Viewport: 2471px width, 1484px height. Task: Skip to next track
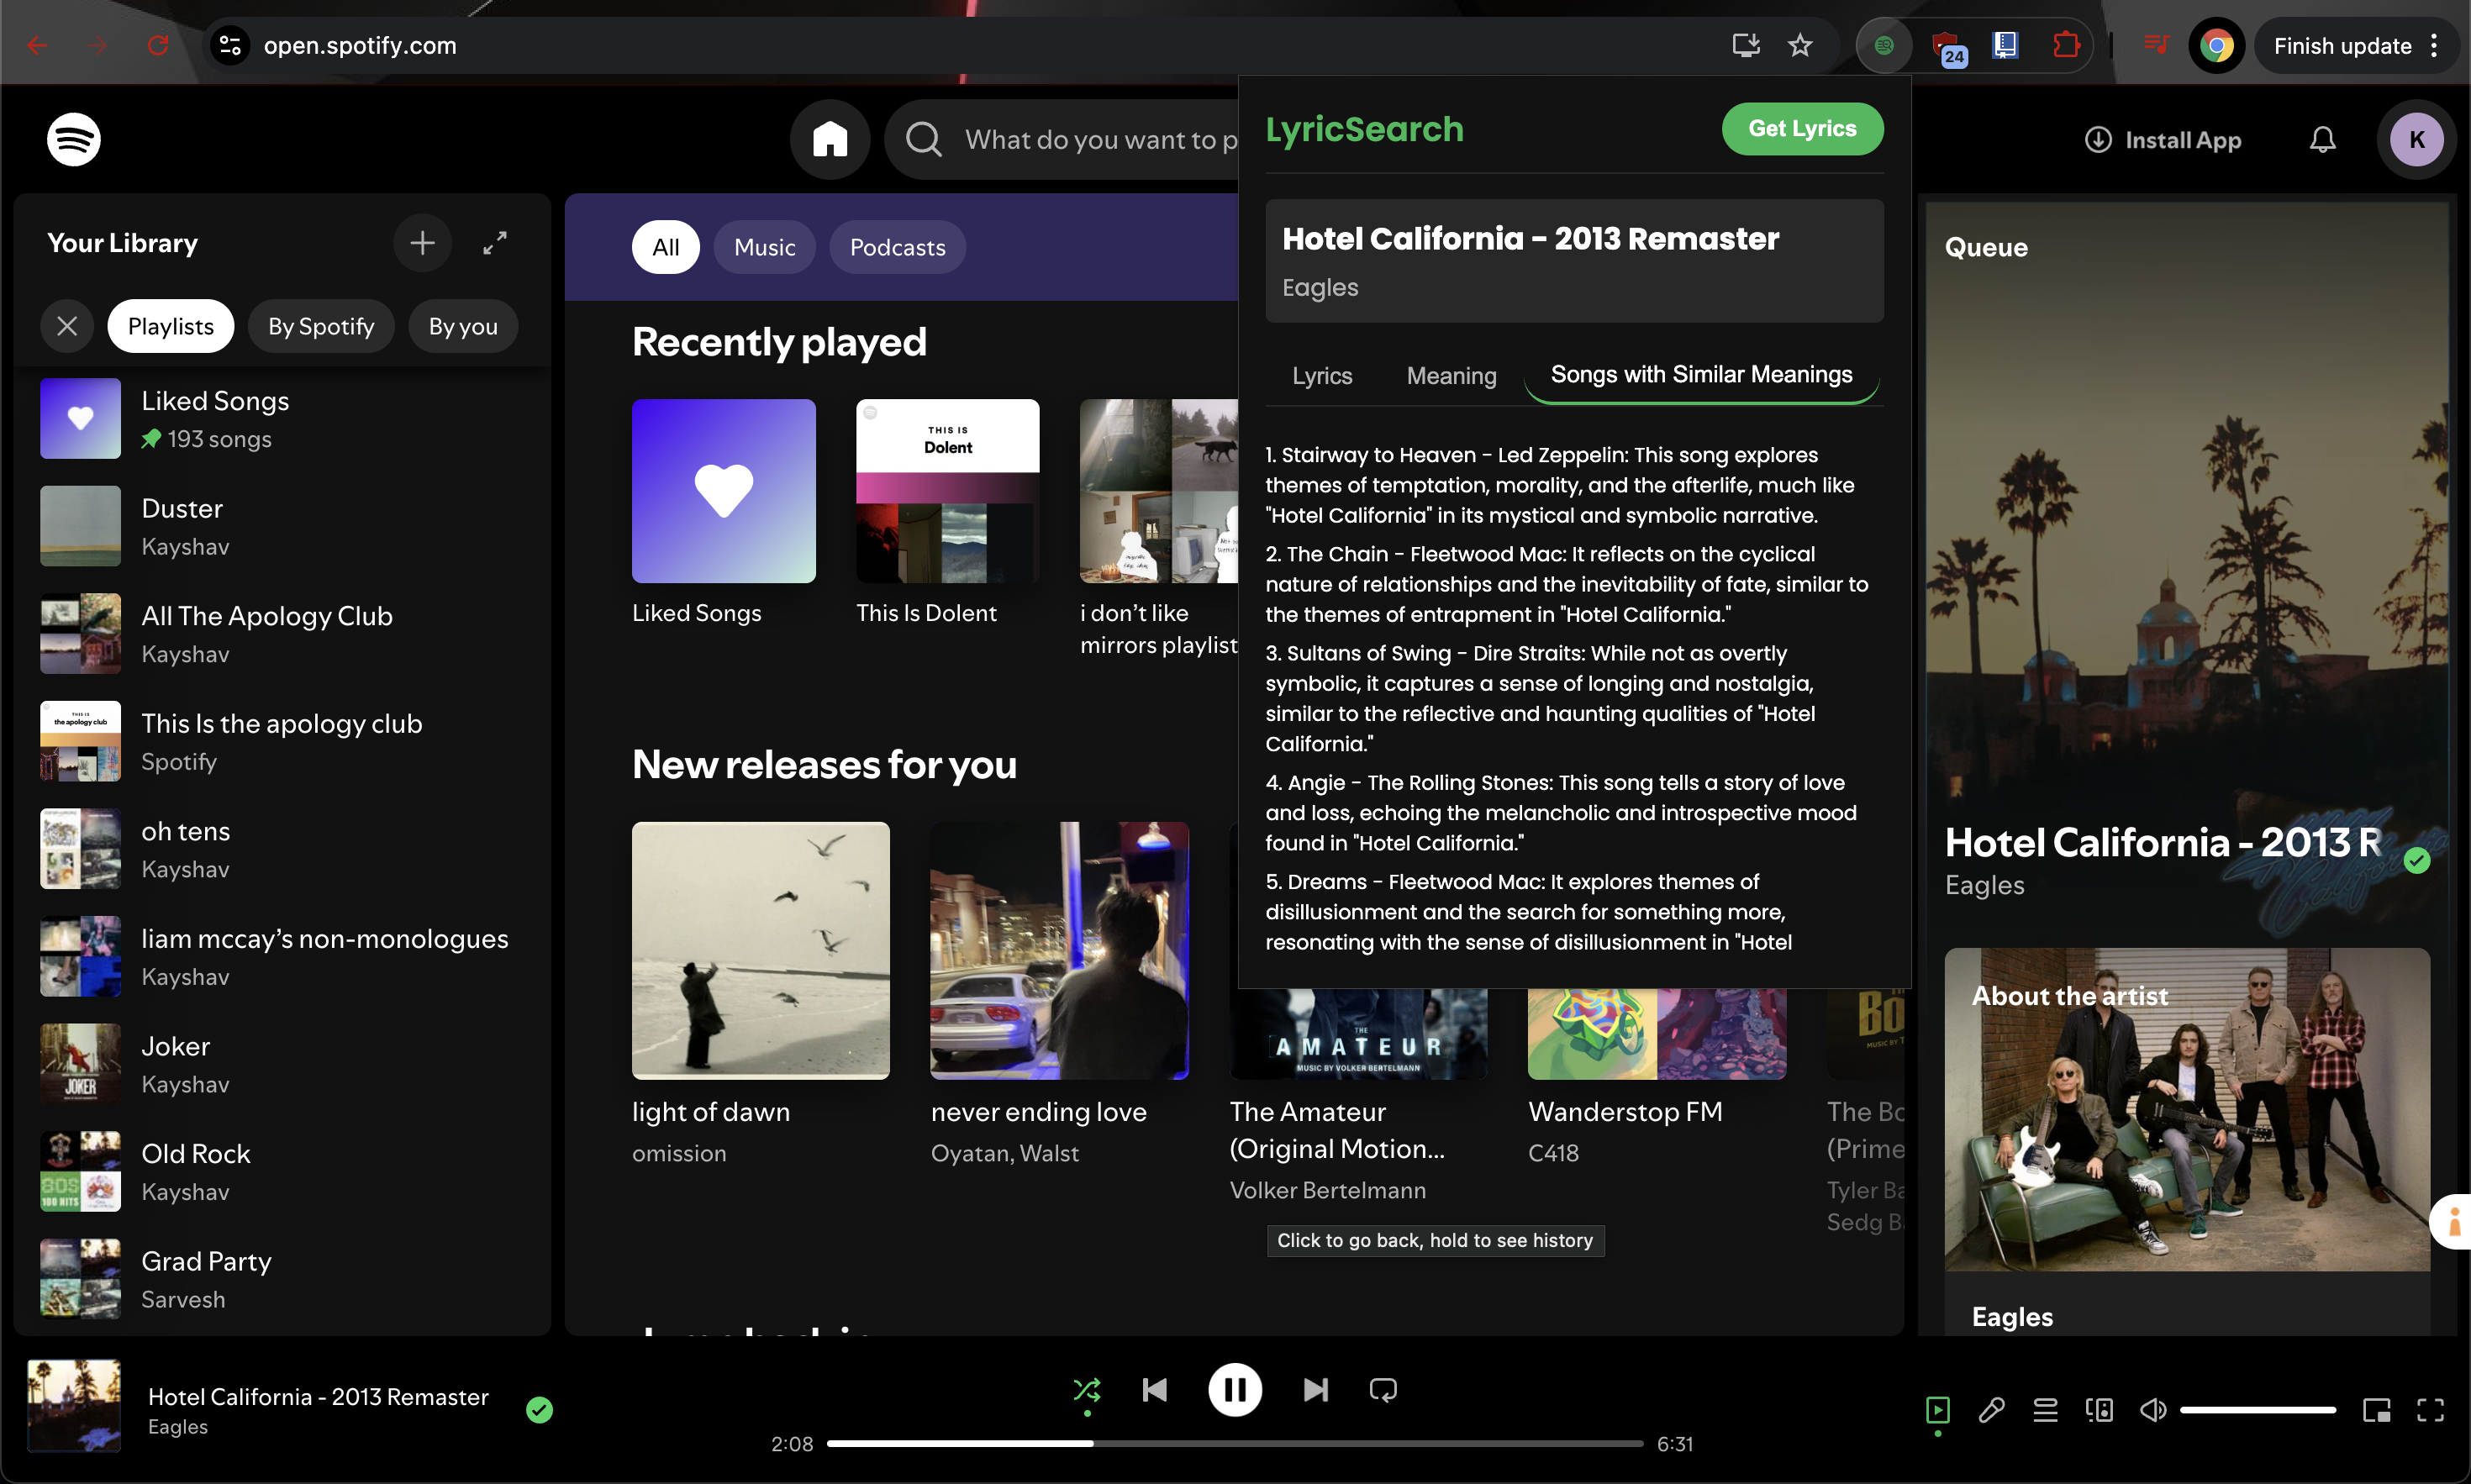tap(1315, 1389)
